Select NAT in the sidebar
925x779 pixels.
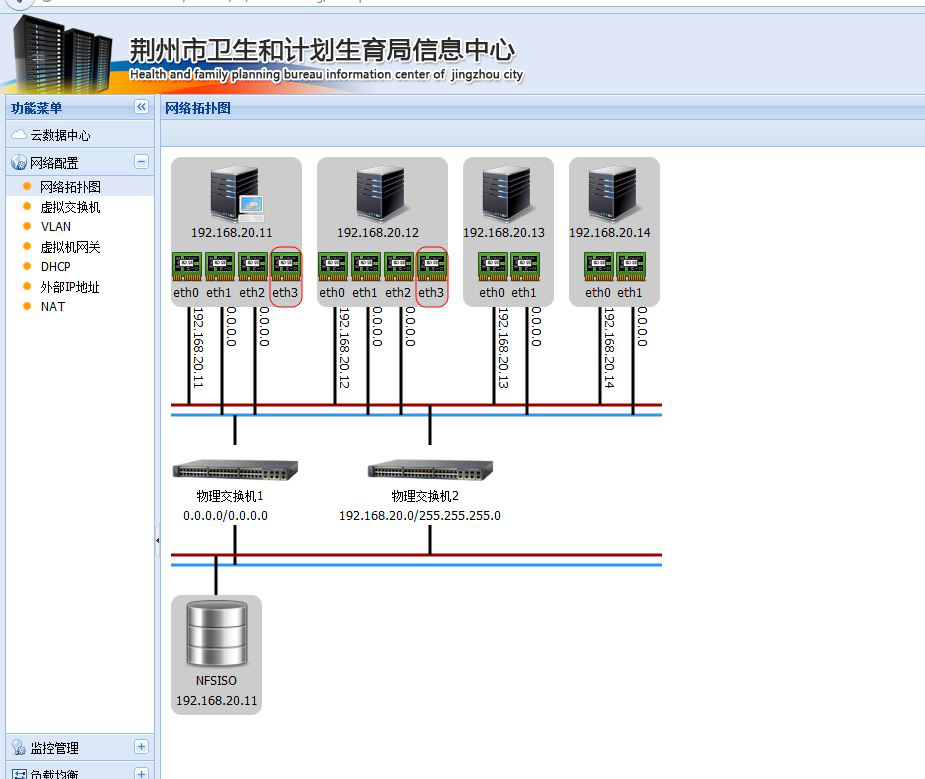(53, 307)
